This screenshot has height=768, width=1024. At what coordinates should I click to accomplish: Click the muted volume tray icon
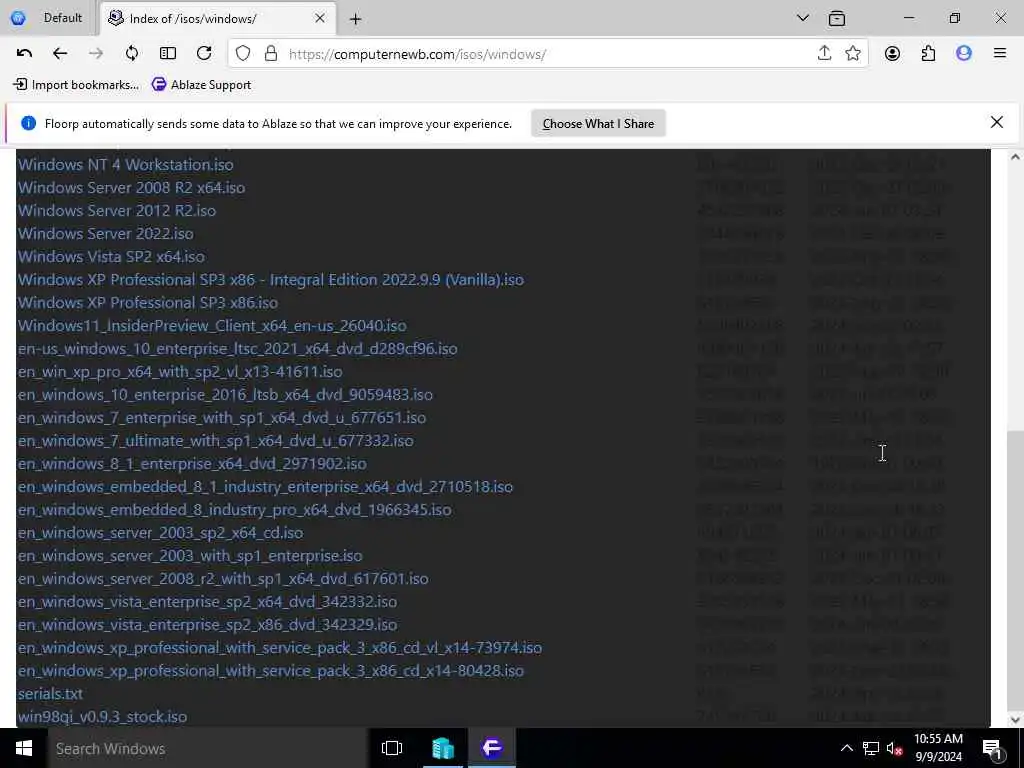(894, 748)
